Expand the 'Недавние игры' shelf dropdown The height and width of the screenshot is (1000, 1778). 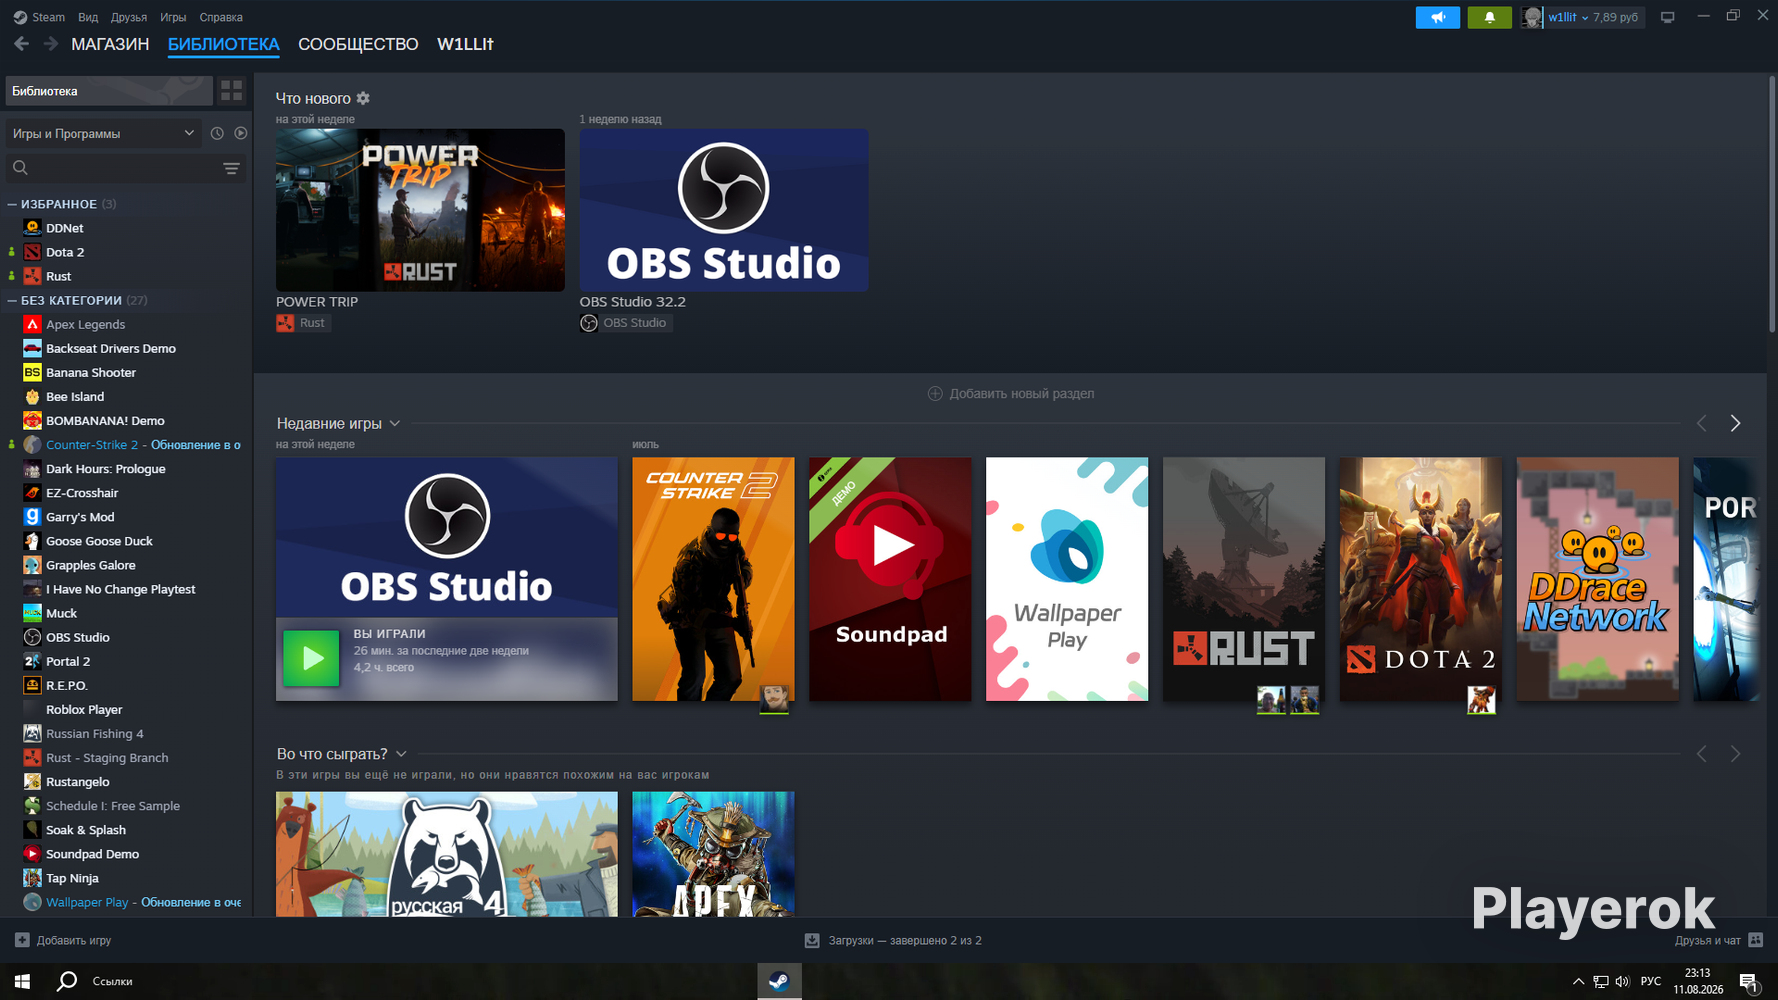click(395, 423)
